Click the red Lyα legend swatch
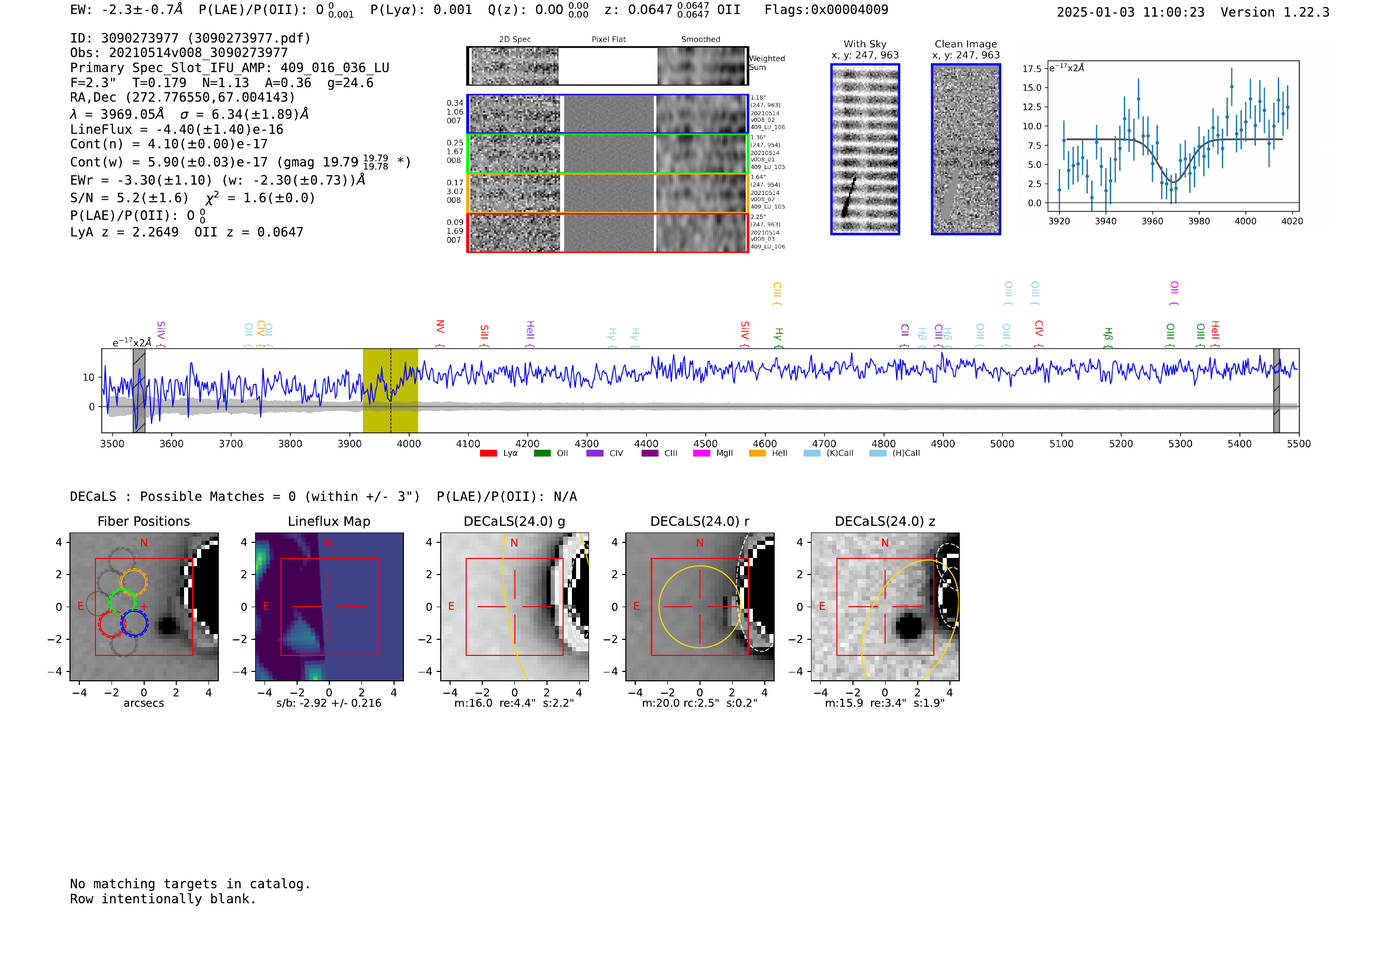Image resolution: width=1400 pixels, height=953 pixels. 488,453
